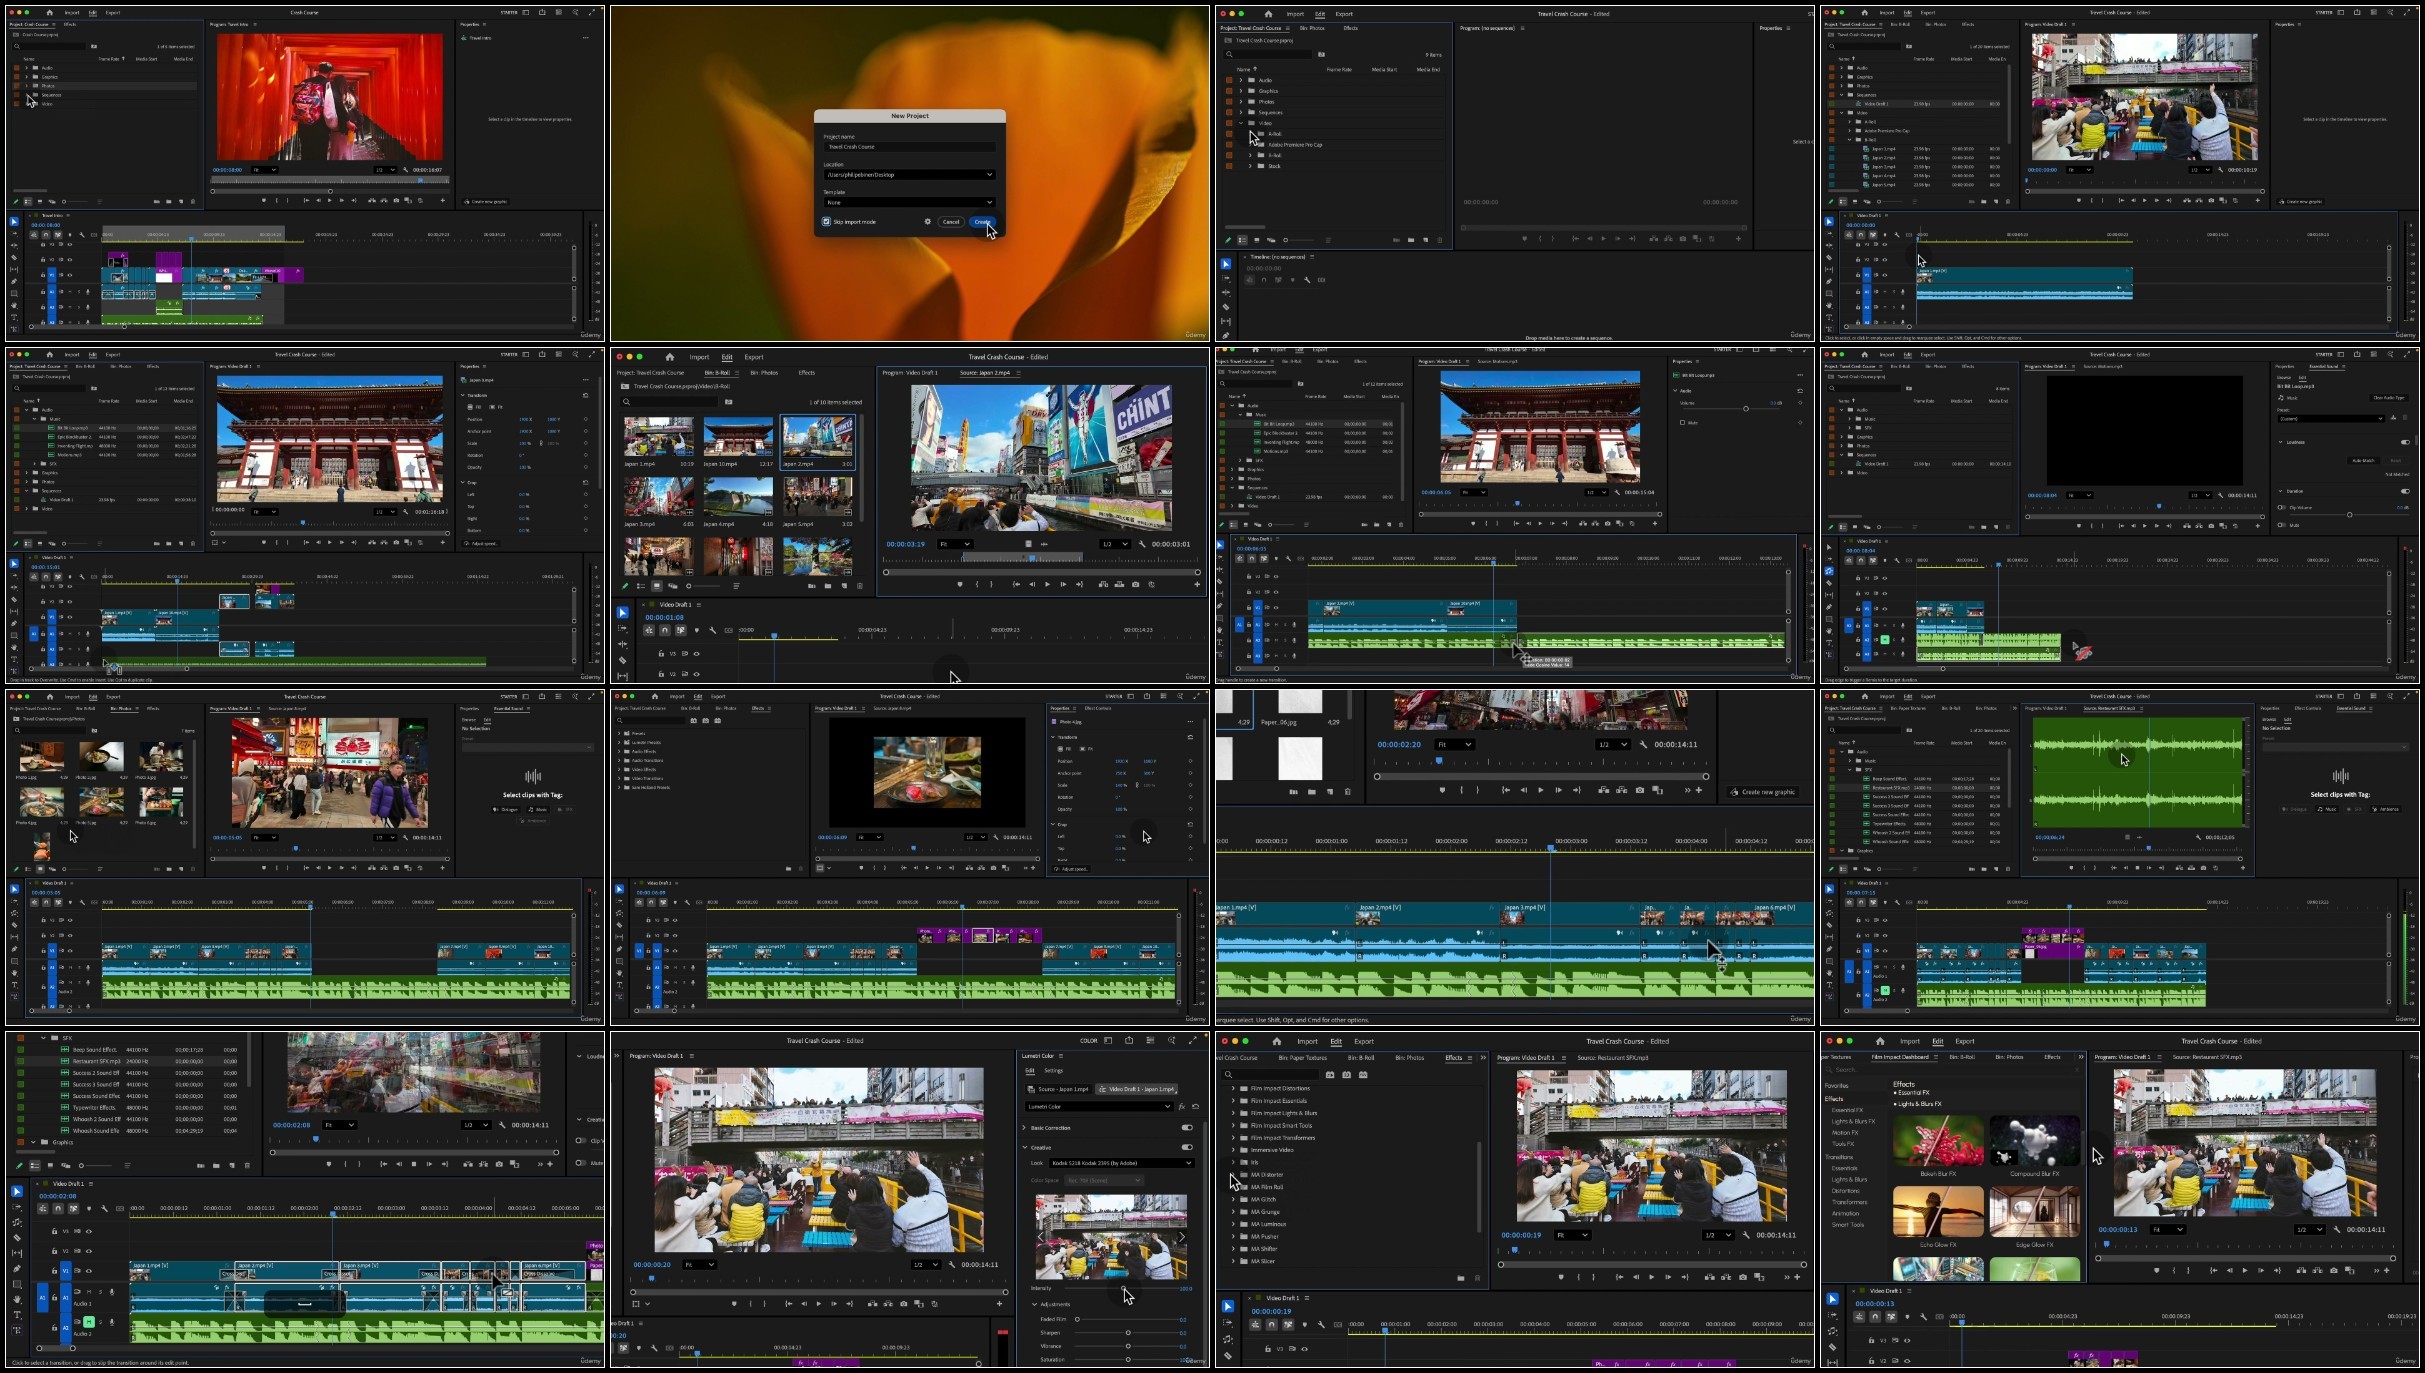The width and height of the screenshot is (2425, 1373).
Task: Click the gear icon in New Project dialog
Action: [928, 222]
